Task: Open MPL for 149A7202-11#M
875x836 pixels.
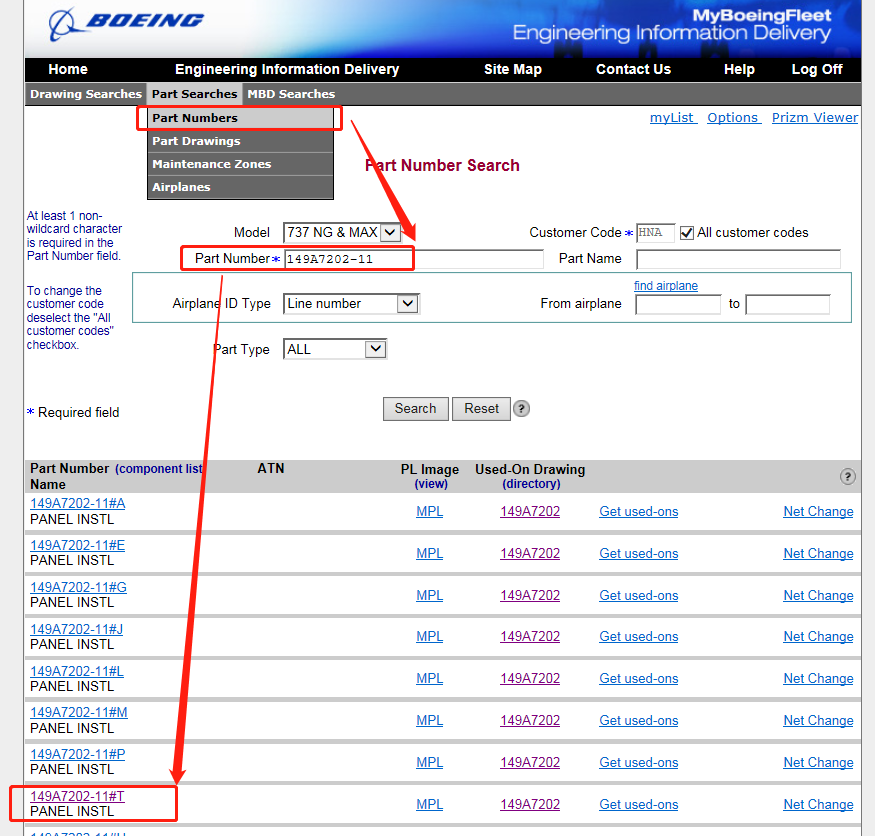Action: click(430, 721)
